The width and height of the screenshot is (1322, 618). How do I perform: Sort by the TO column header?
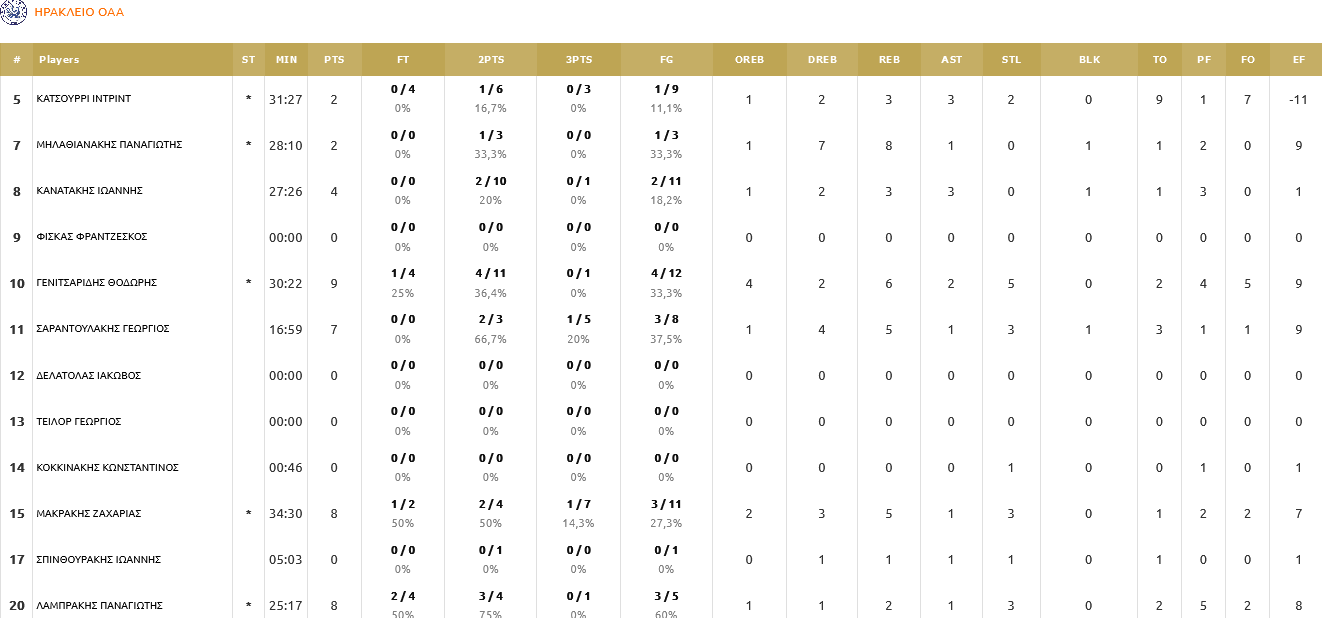click(x=1159, y=60)
